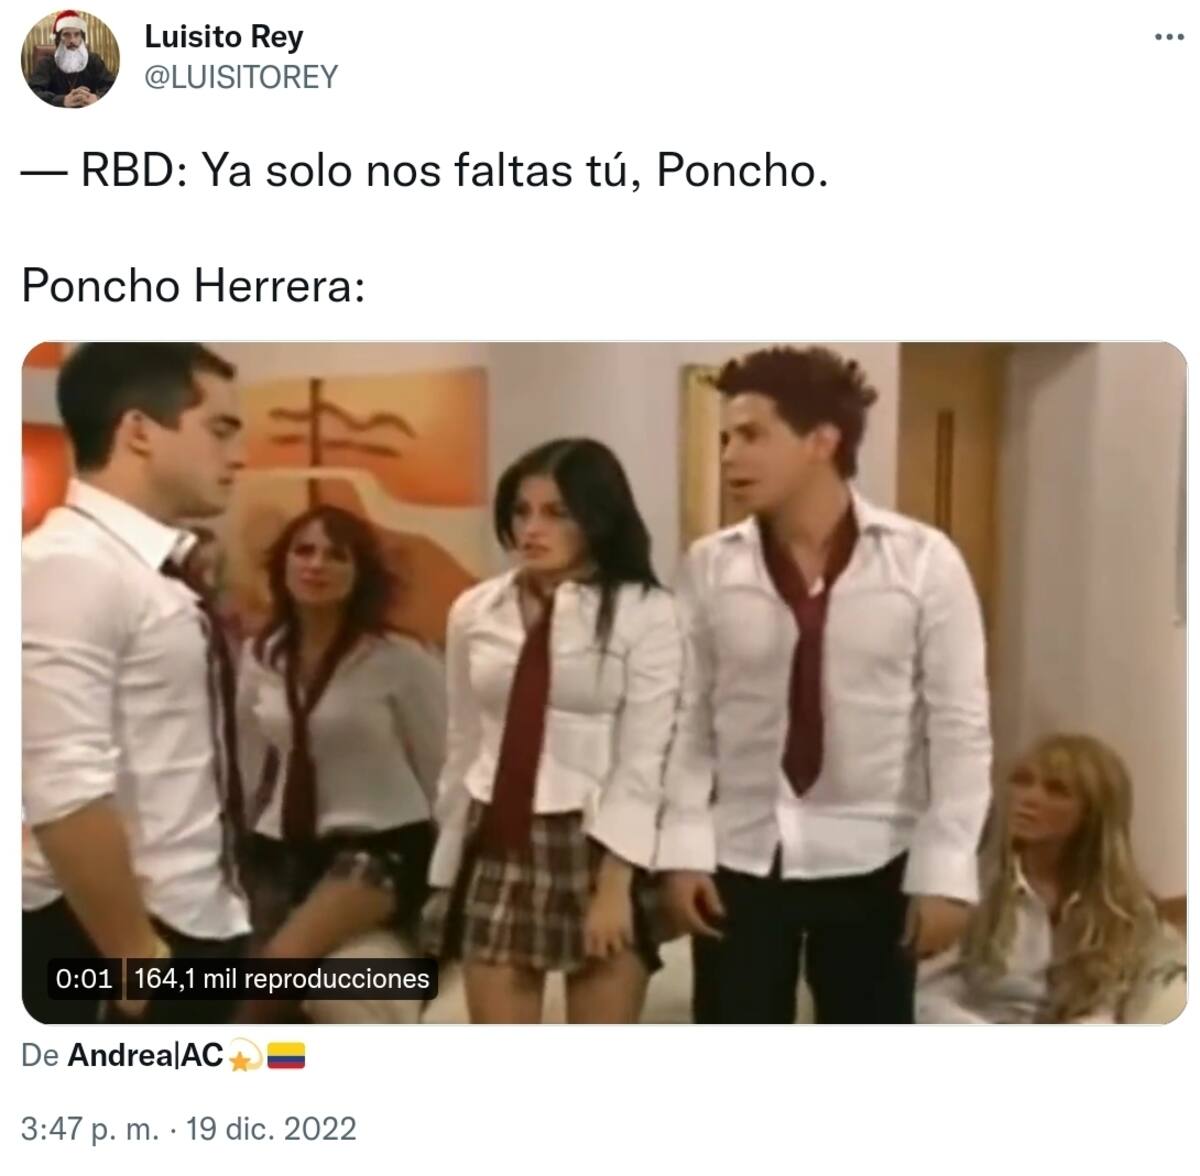Open the Andrea|AC video source profile
The width and height of the screenshot is (1200, 1176).
[x=145, y=1055]
